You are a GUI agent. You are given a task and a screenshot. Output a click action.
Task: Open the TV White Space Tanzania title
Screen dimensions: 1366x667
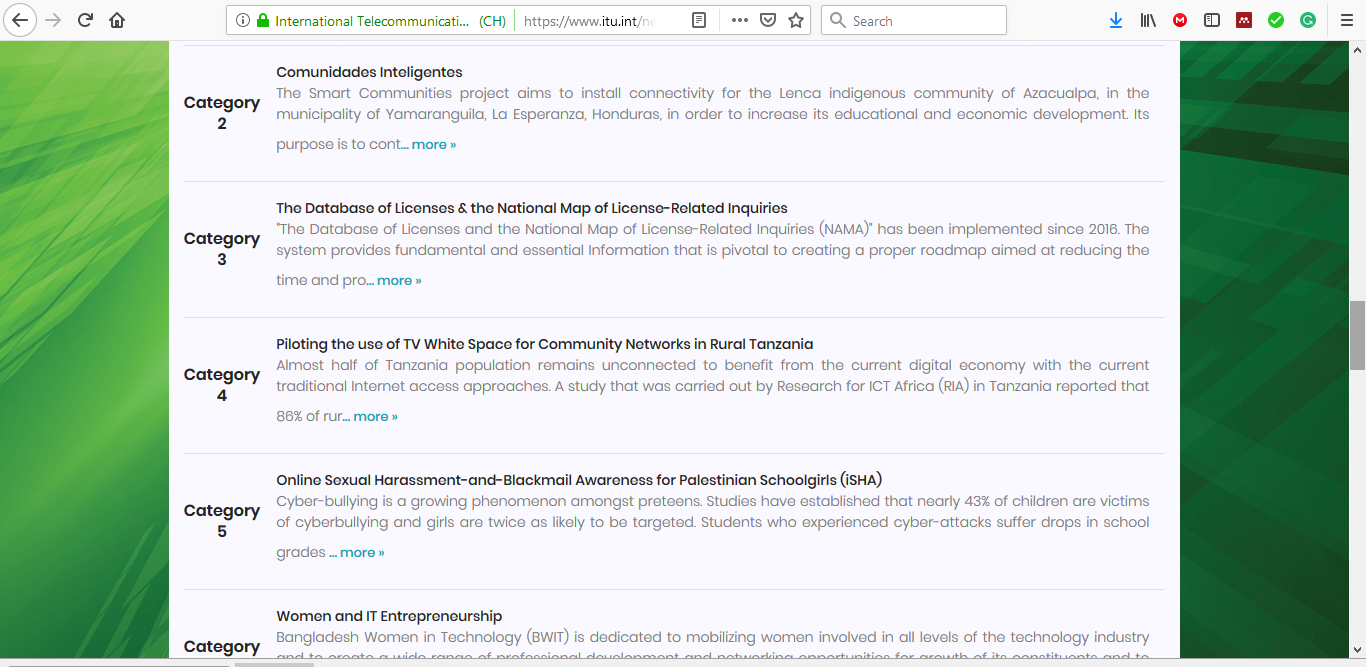(x=545, y=344)
